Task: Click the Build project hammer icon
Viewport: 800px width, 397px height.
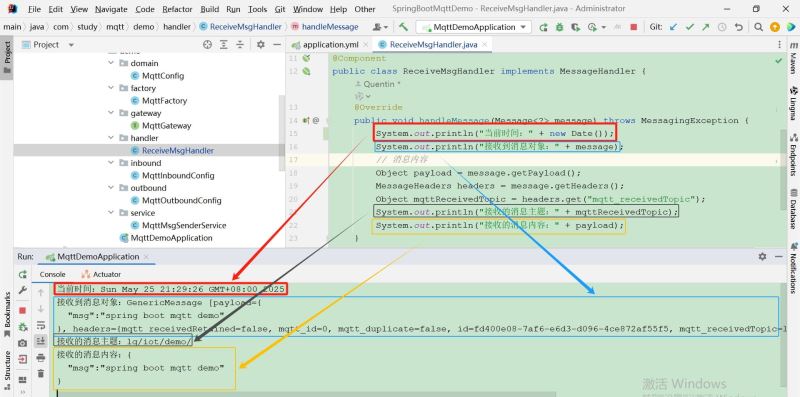Action: [403, 27]
